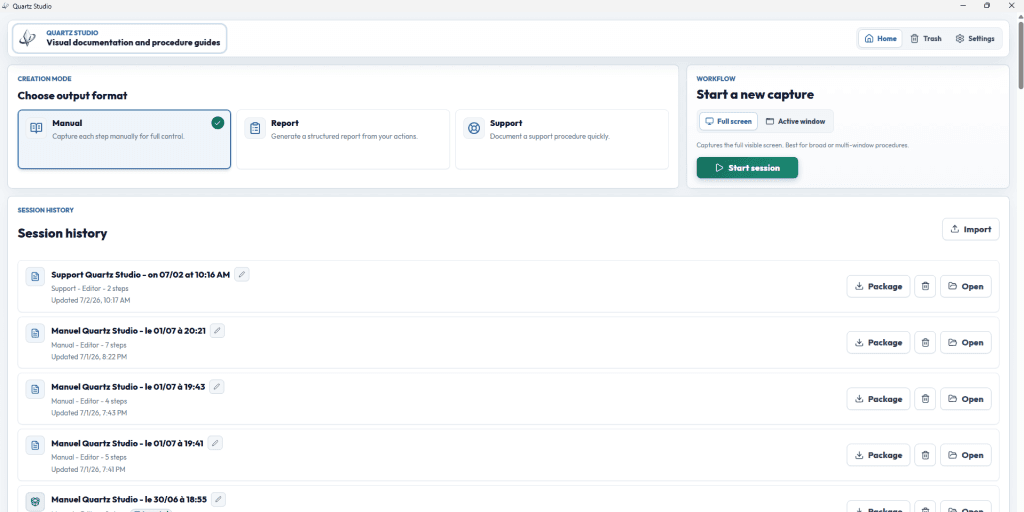Package the session from 01/07 à 19:43
The height and width of the screenshot is (512, 1024).
click(x=878, y=399)
